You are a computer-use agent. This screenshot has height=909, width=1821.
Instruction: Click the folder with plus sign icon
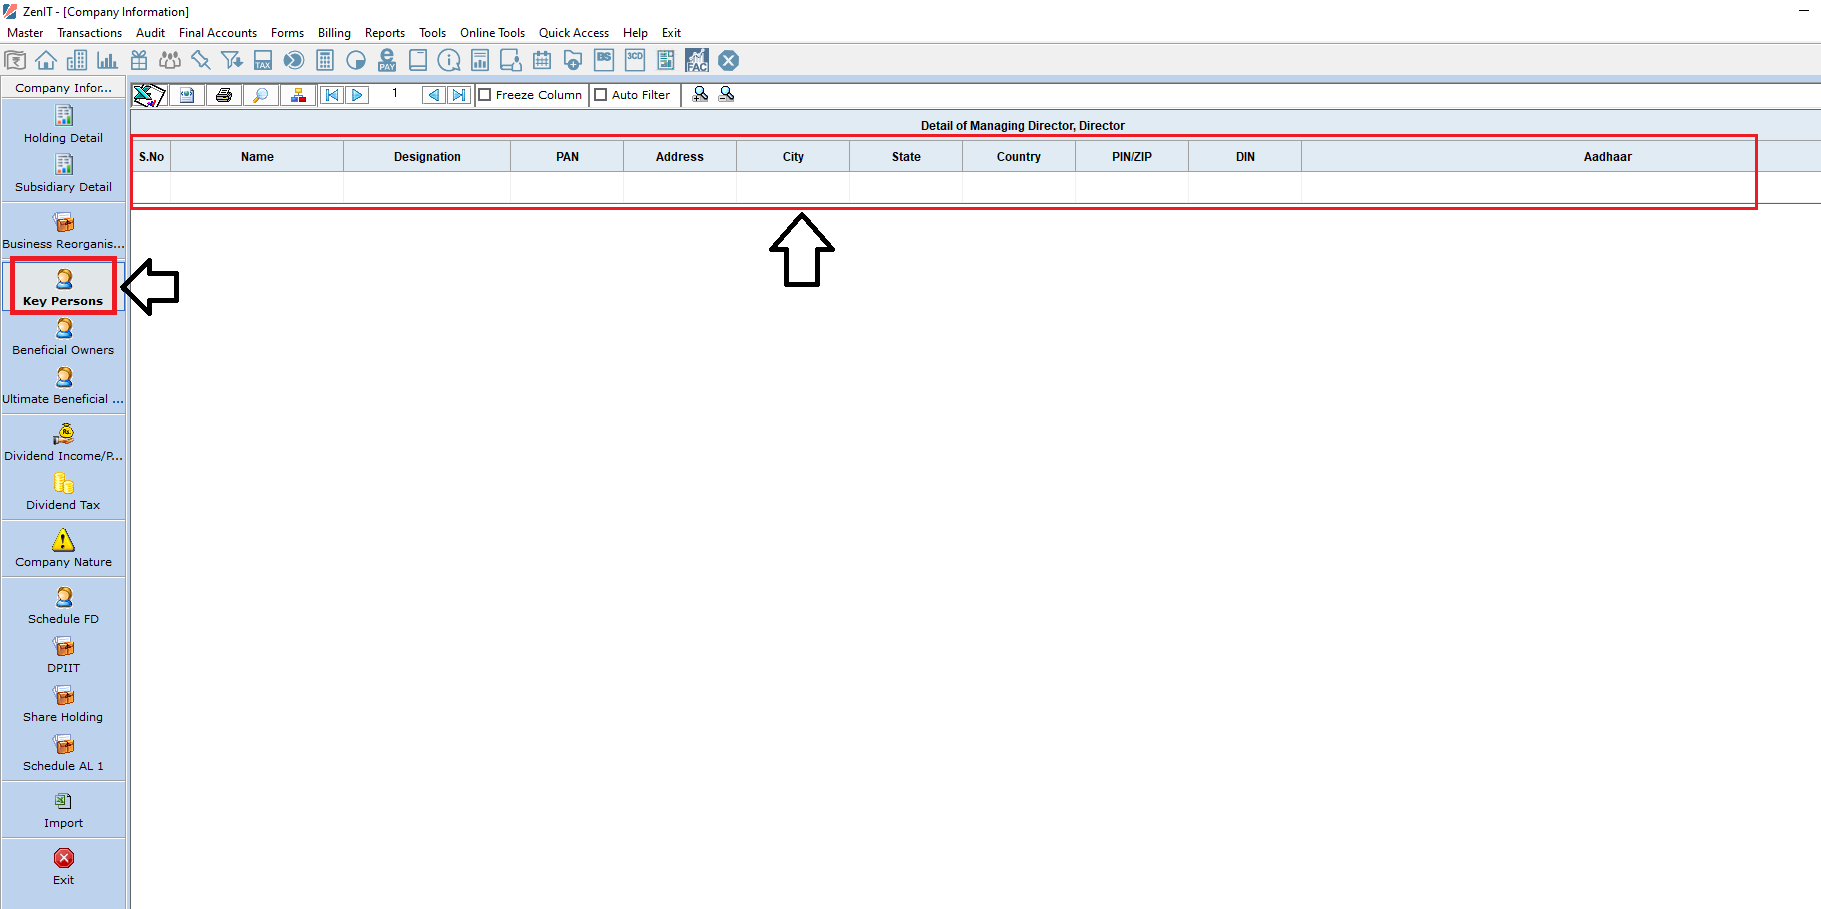(573, 61)
